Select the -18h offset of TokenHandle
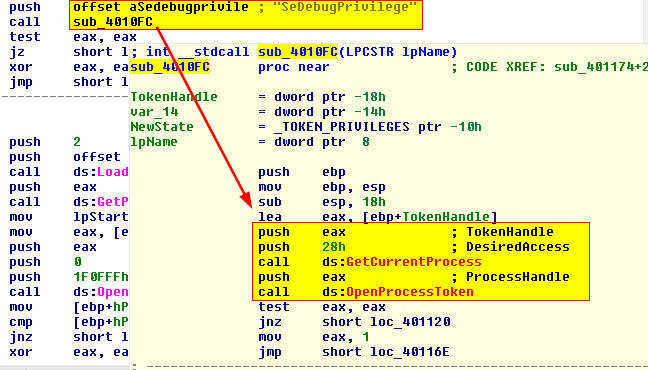Screen dimensions: 648x370 tap(370, 97)
